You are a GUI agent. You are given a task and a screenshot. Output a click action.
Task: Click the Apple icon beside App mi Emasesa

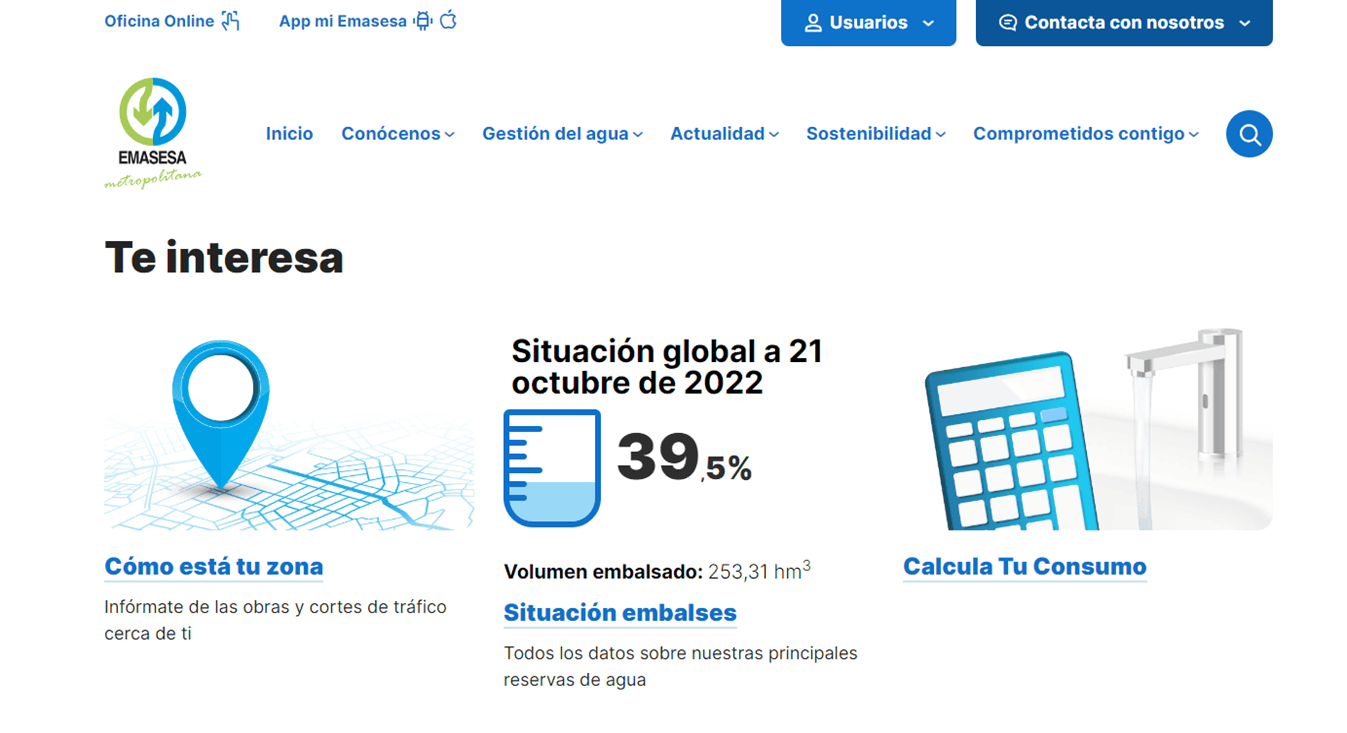[448, 21]
